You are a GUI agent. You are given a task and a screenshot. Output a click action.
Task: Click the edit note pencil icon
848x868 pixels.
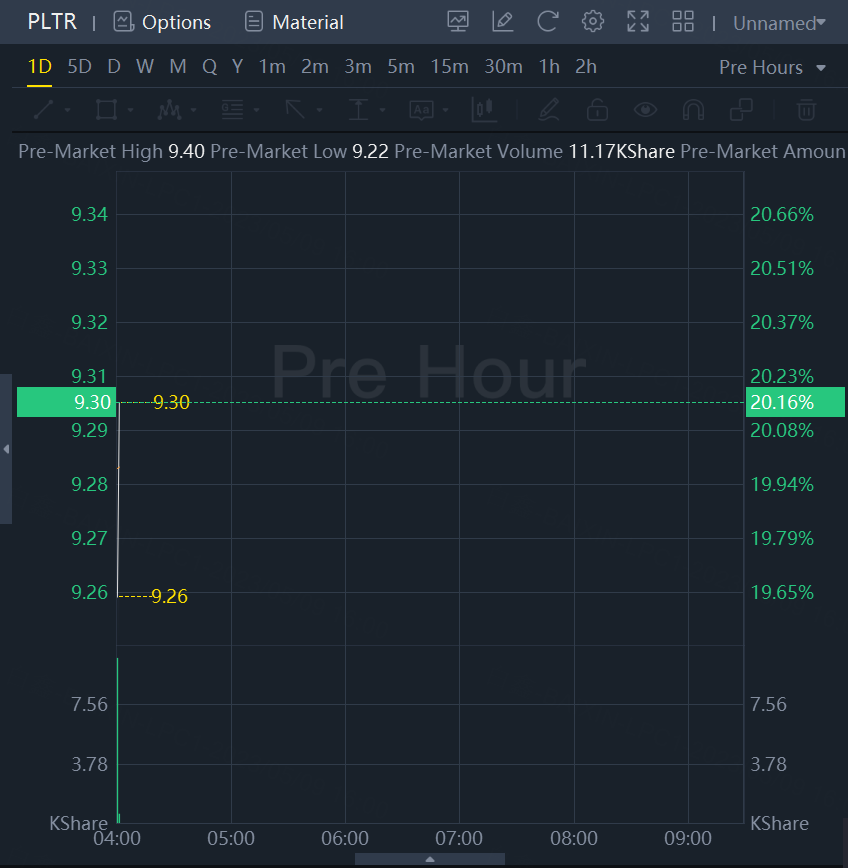pos(503,22)
